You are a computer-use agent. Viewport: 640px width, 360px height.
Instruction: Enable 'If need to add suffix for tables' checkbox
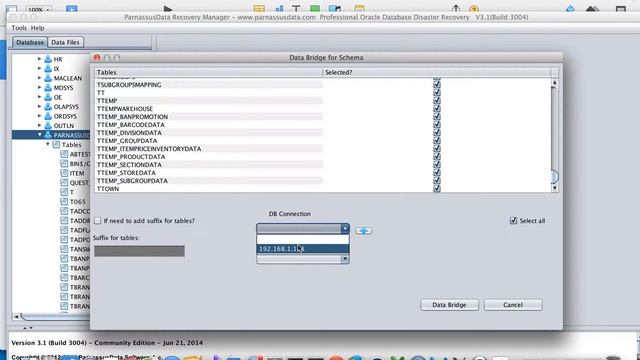(x=98, y=221)
